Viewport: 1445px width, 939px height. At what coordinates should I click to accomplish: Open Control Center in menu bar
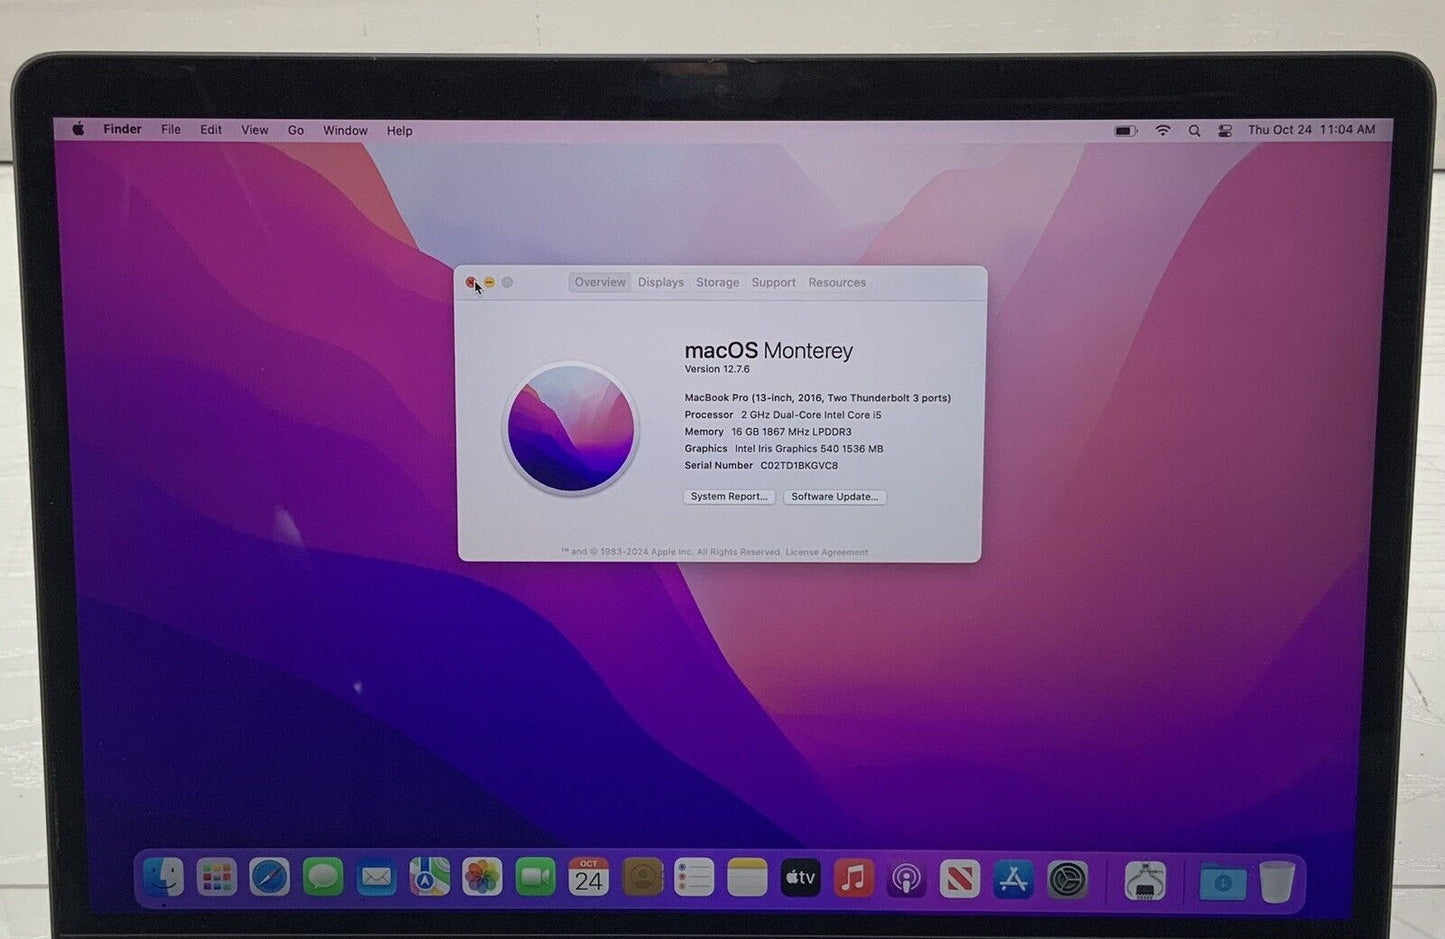(1225, 130)
